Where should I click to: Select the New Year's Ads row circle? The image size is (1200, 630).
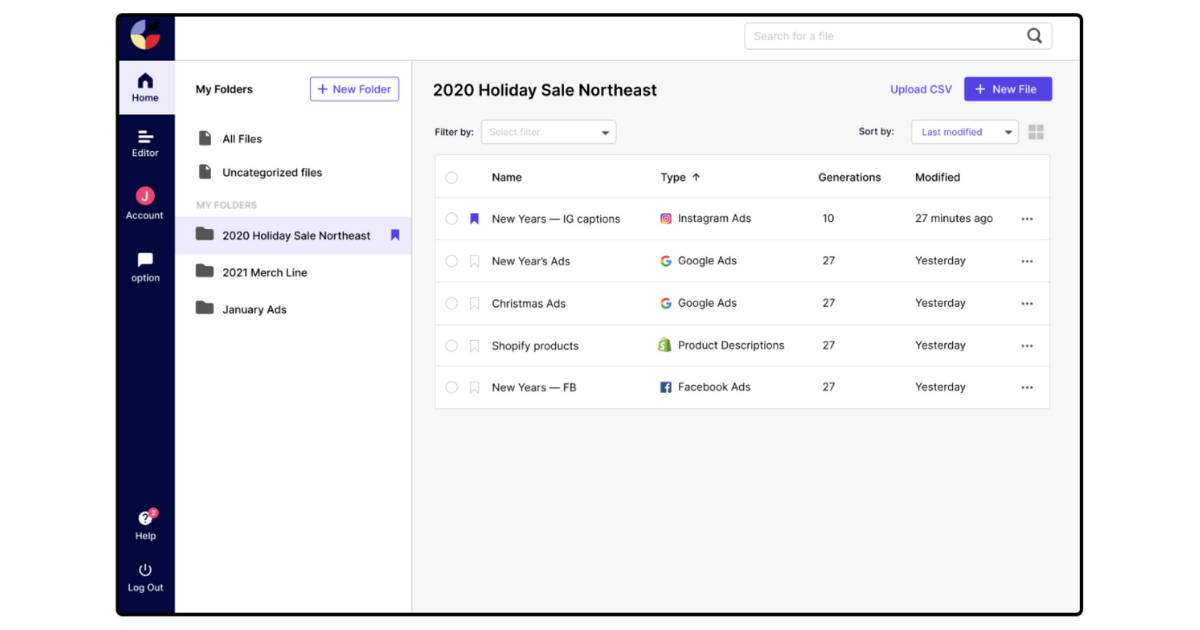pyautogui.click(x=451, y=260)
